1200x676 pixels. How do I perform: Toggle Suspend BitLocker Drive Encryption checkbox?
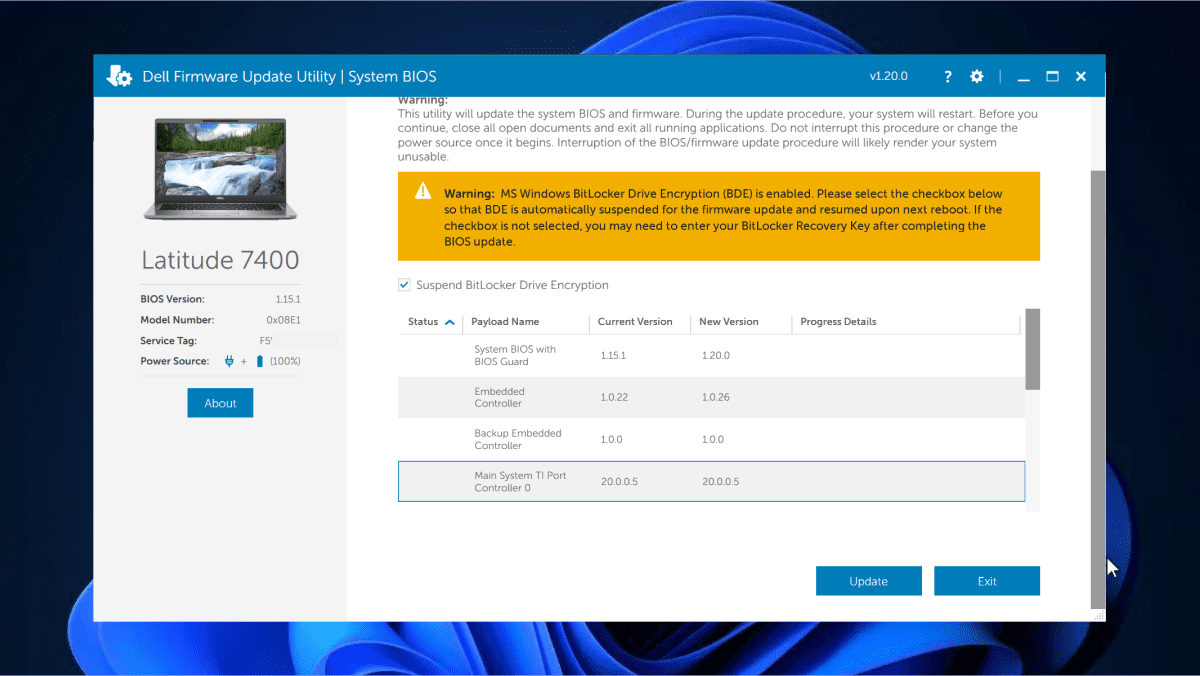(404, 285)
